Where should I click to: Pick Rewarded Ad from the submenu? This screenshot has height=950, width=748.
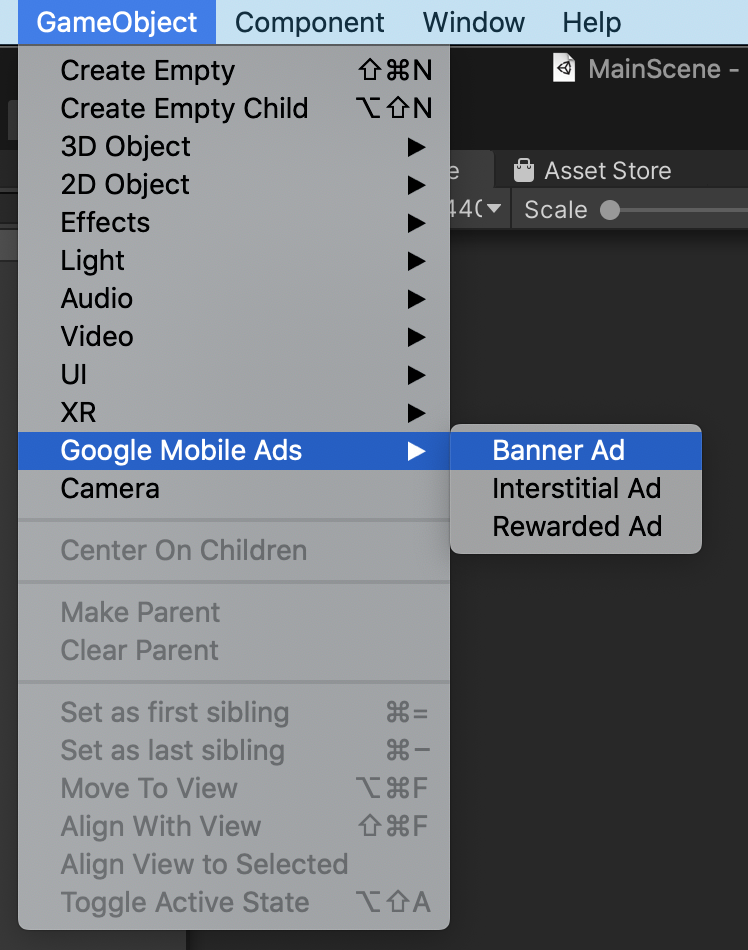tap(576, 526)
